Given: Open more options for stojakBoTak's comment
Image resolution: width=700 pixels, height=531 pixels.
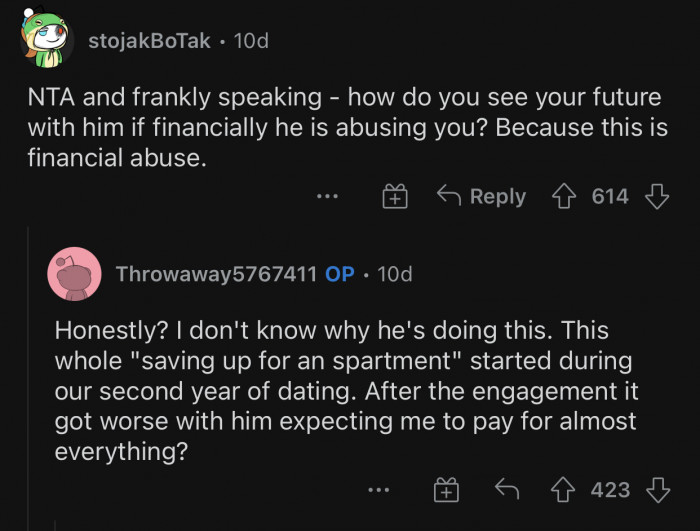Looking at the screenshot, I should (x=327, y=197).
